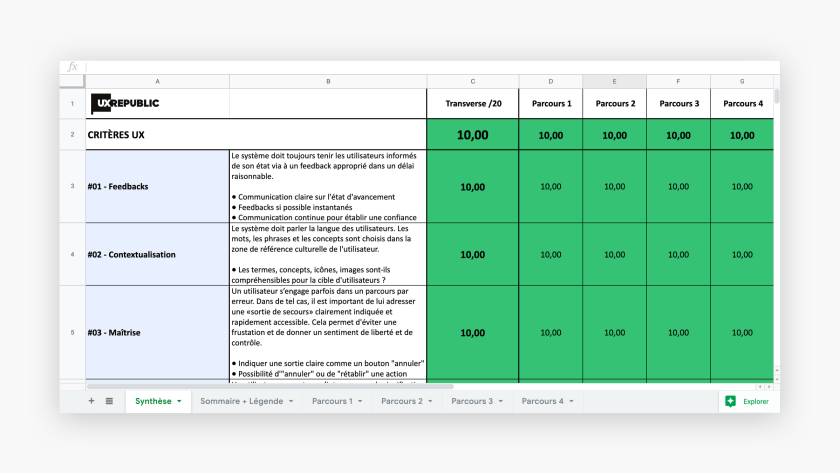840x473 pixels.
Task: Select row 2 header
Action: click(72, 134)
